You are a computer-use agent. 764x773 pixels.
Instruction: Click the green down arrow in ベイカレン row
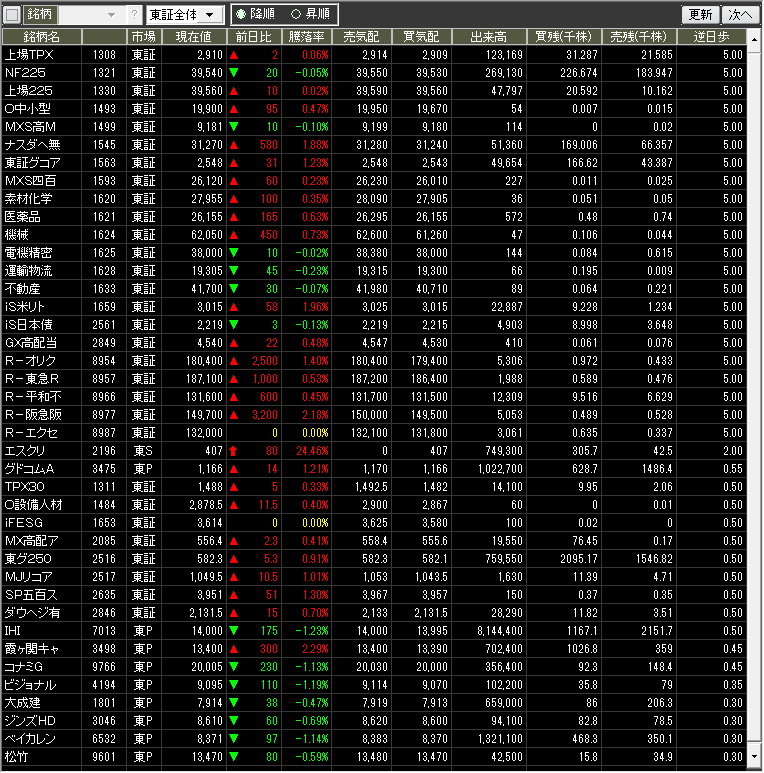234,738
